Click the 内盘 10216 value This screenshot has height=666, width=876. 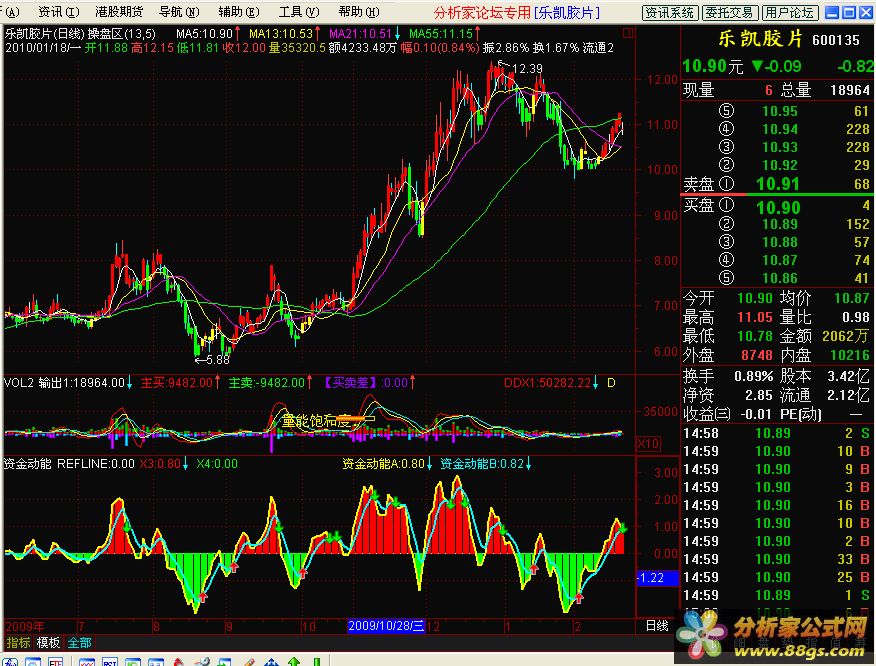click(x=850, y=355)
